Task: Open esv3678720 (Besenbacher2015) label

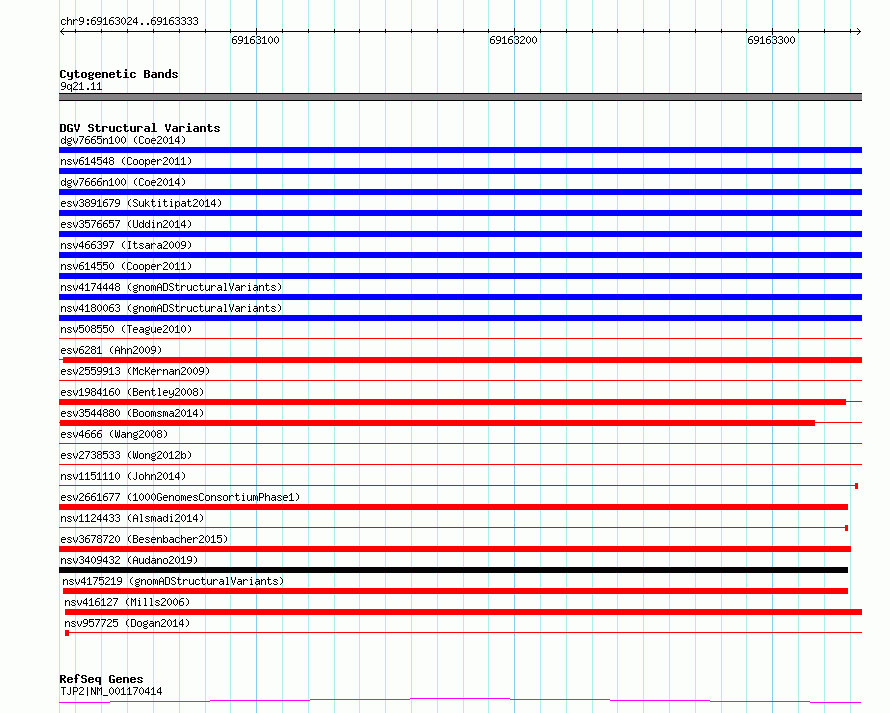Action: pyautogui.click(x=144, y=539)
